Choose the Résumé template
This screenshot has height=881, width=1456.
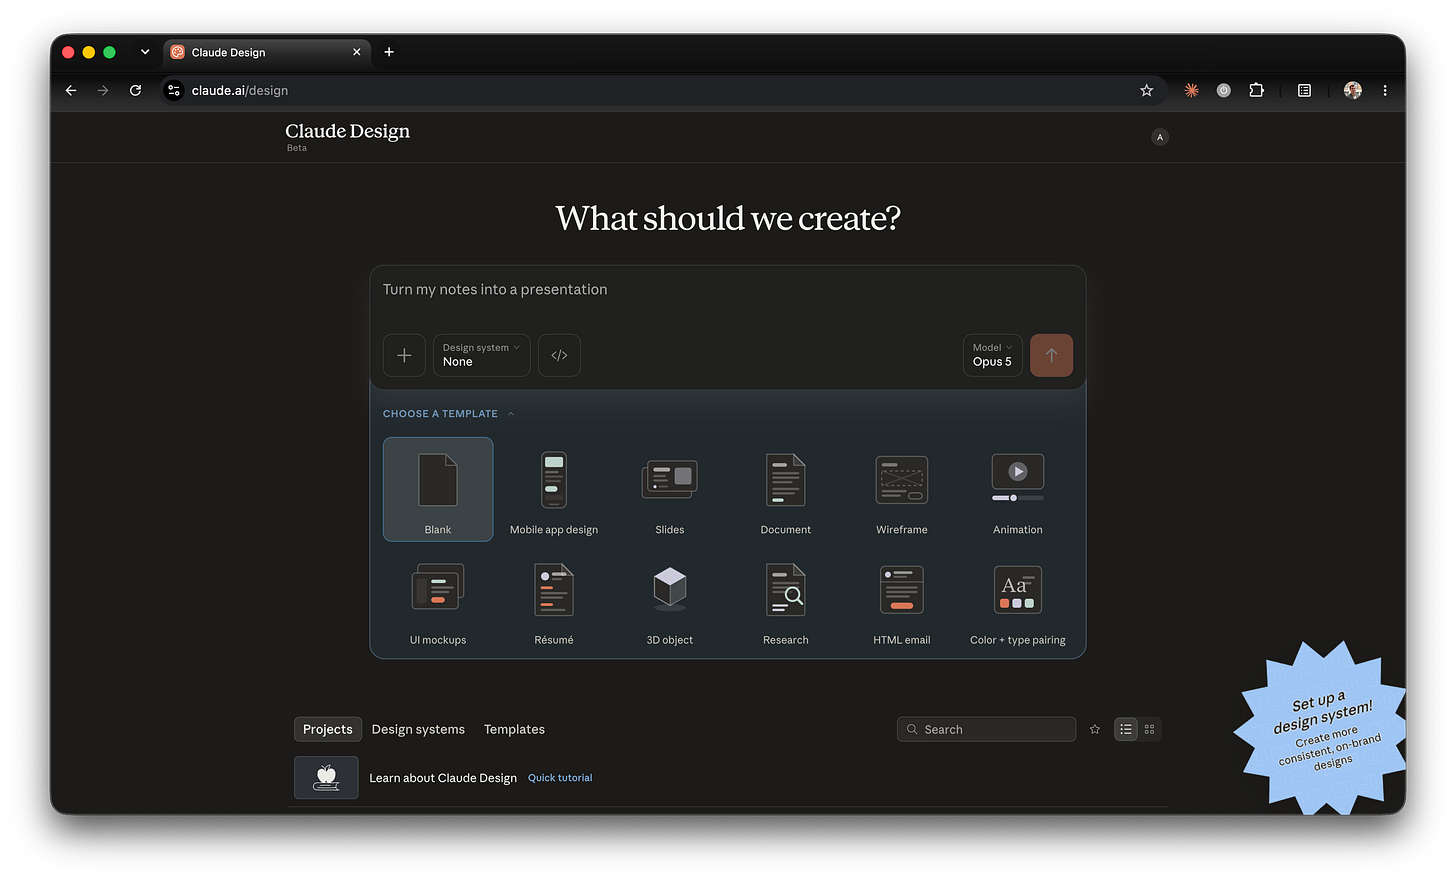554,600
